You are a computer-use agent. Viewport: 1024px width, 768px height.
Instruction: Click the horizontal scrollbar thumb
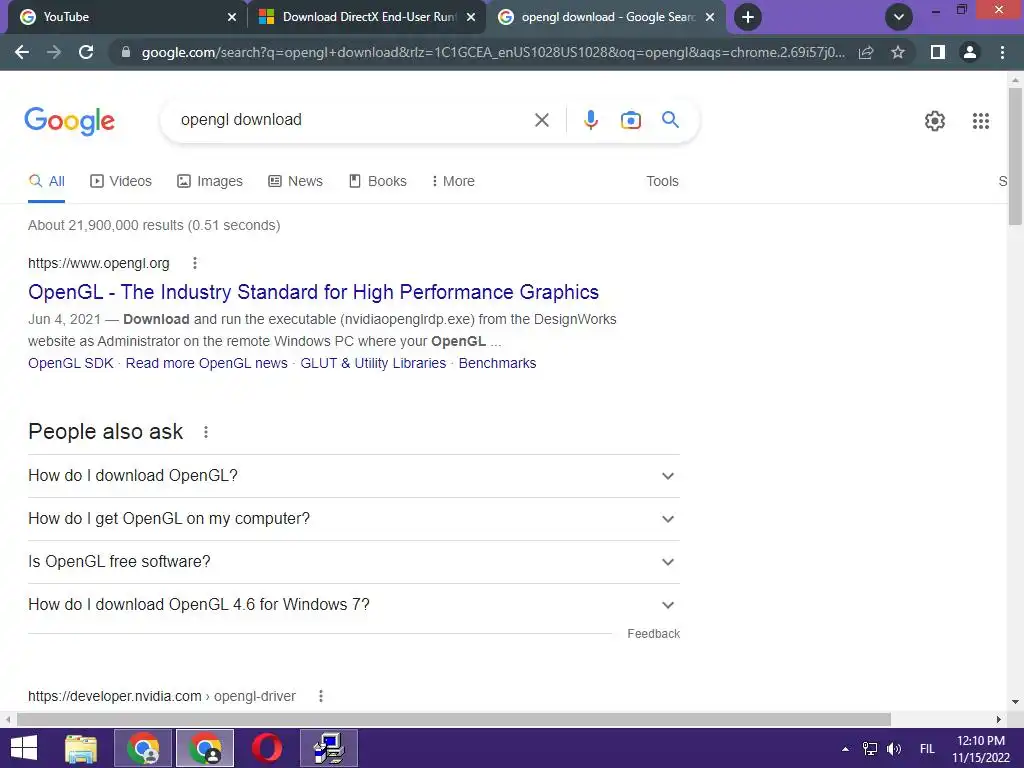(x=454, y=719)
